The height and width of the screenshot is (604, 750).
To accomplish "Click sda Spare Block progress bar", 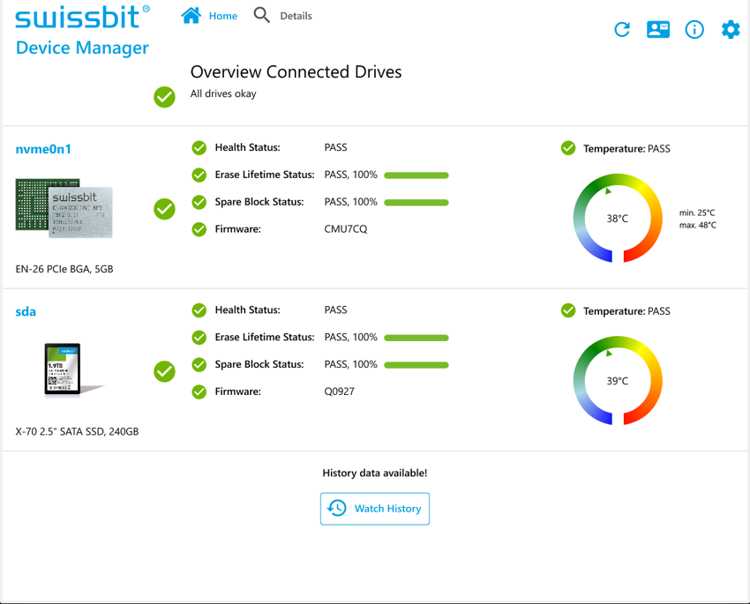I will (416, 365).
